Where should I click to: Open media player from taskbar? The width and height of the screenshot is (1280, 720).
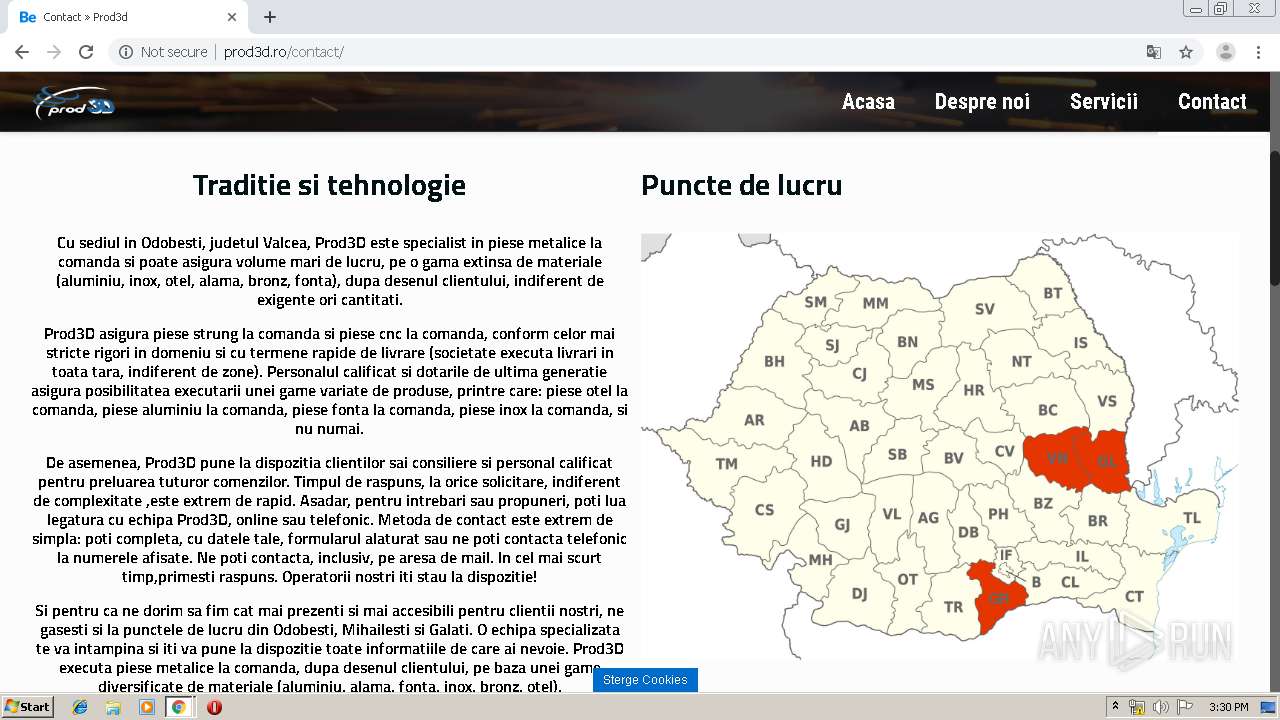(146, 707)
